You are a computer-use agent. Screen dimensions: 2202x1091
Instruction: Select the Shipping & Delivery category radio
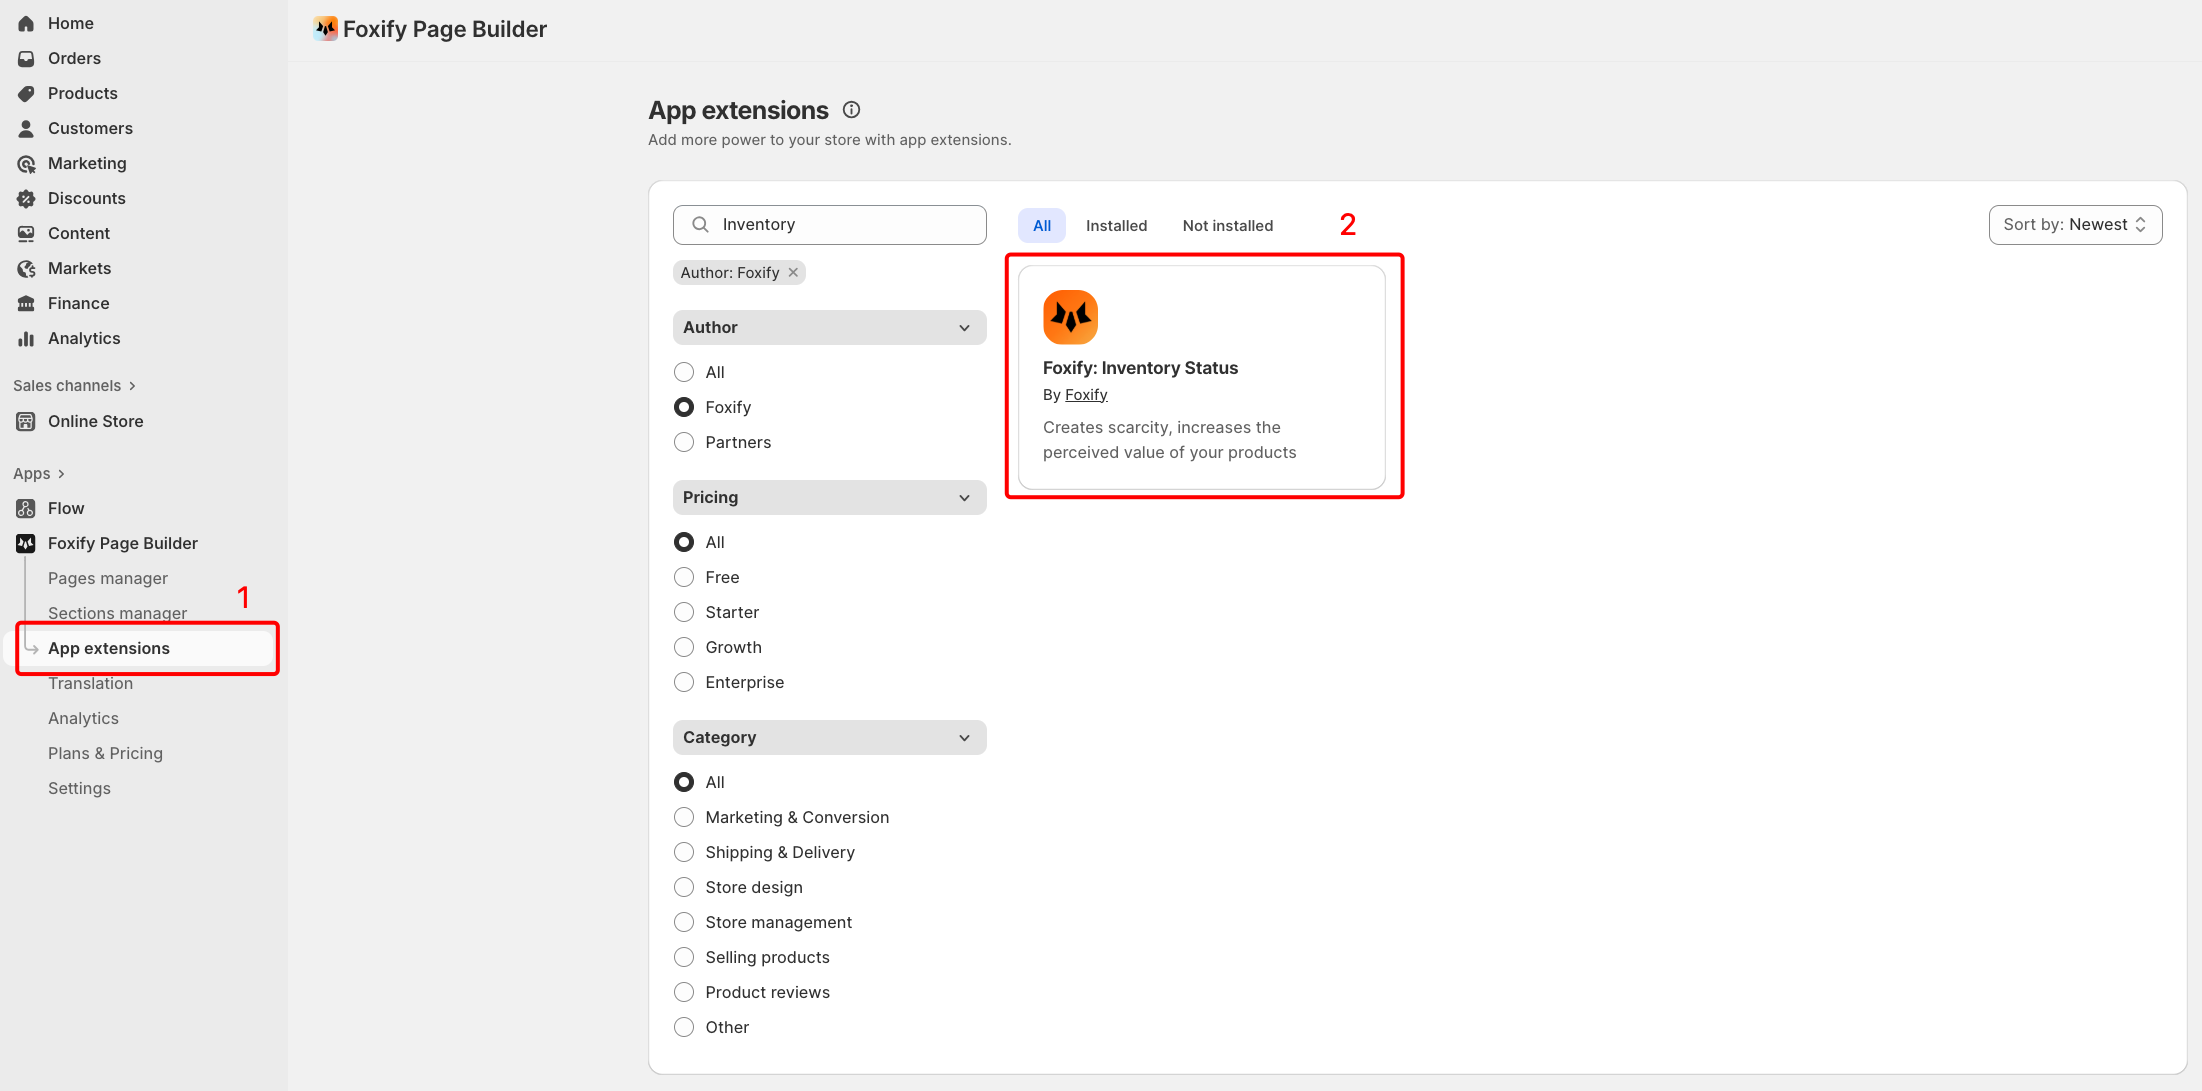(684, 852)
